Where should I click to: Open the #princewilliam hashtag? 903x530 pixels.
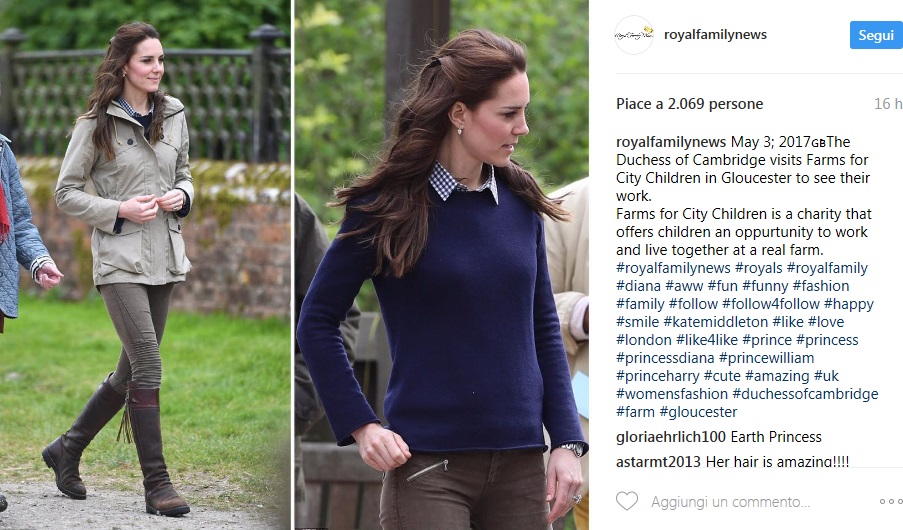pyautogui.click(x=767, y=358)
